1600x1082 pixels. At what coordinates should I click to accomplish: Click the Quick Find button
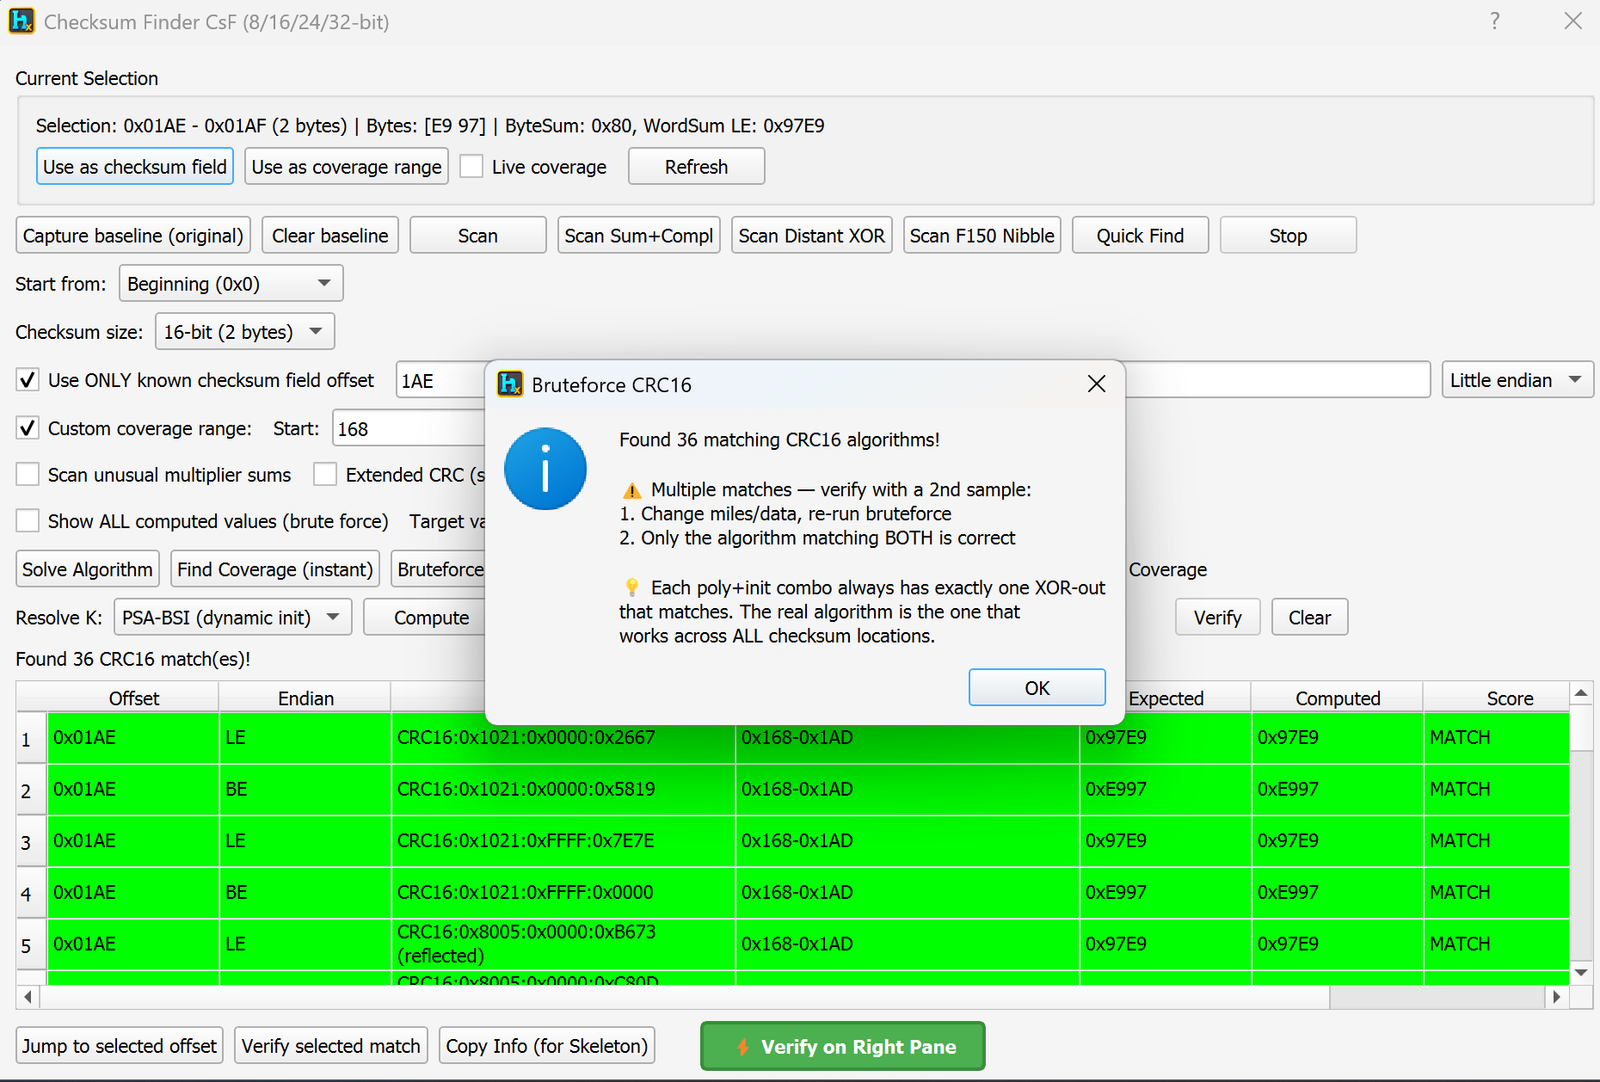[x=1140, y=236]
